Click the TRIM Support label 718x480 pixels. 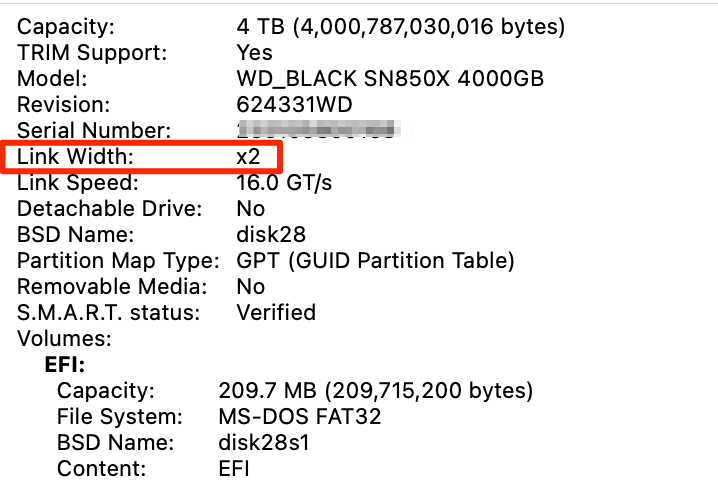(92, 53)
